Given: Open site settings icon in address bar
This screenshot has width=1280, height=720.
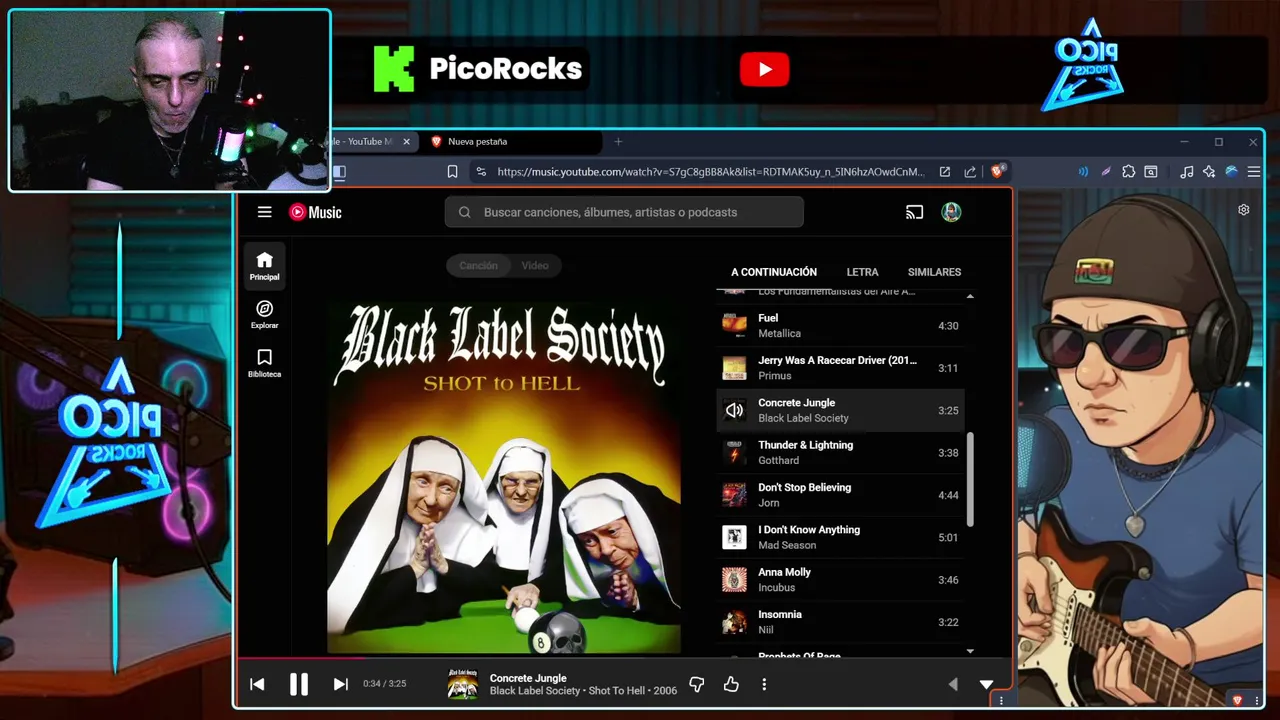Looking at the screenshot, I should [x=481, y=172].
